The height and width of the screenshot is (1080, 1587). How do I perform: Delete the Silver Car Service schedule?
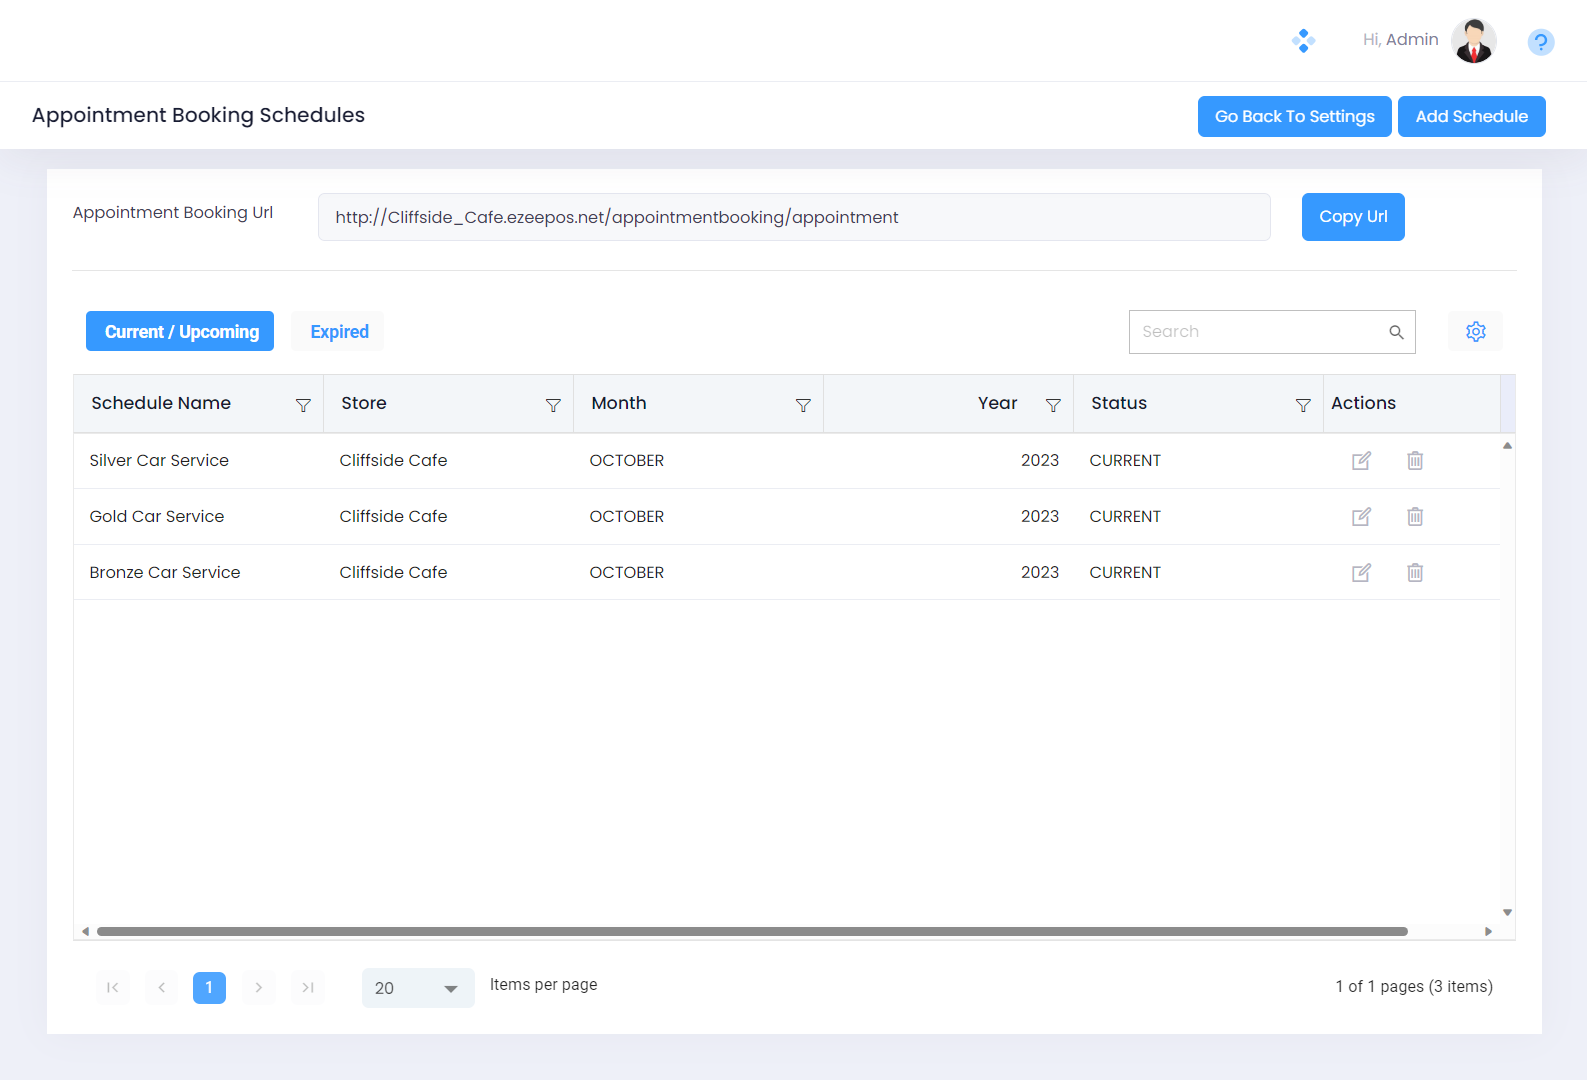(x=1415, y=461)
